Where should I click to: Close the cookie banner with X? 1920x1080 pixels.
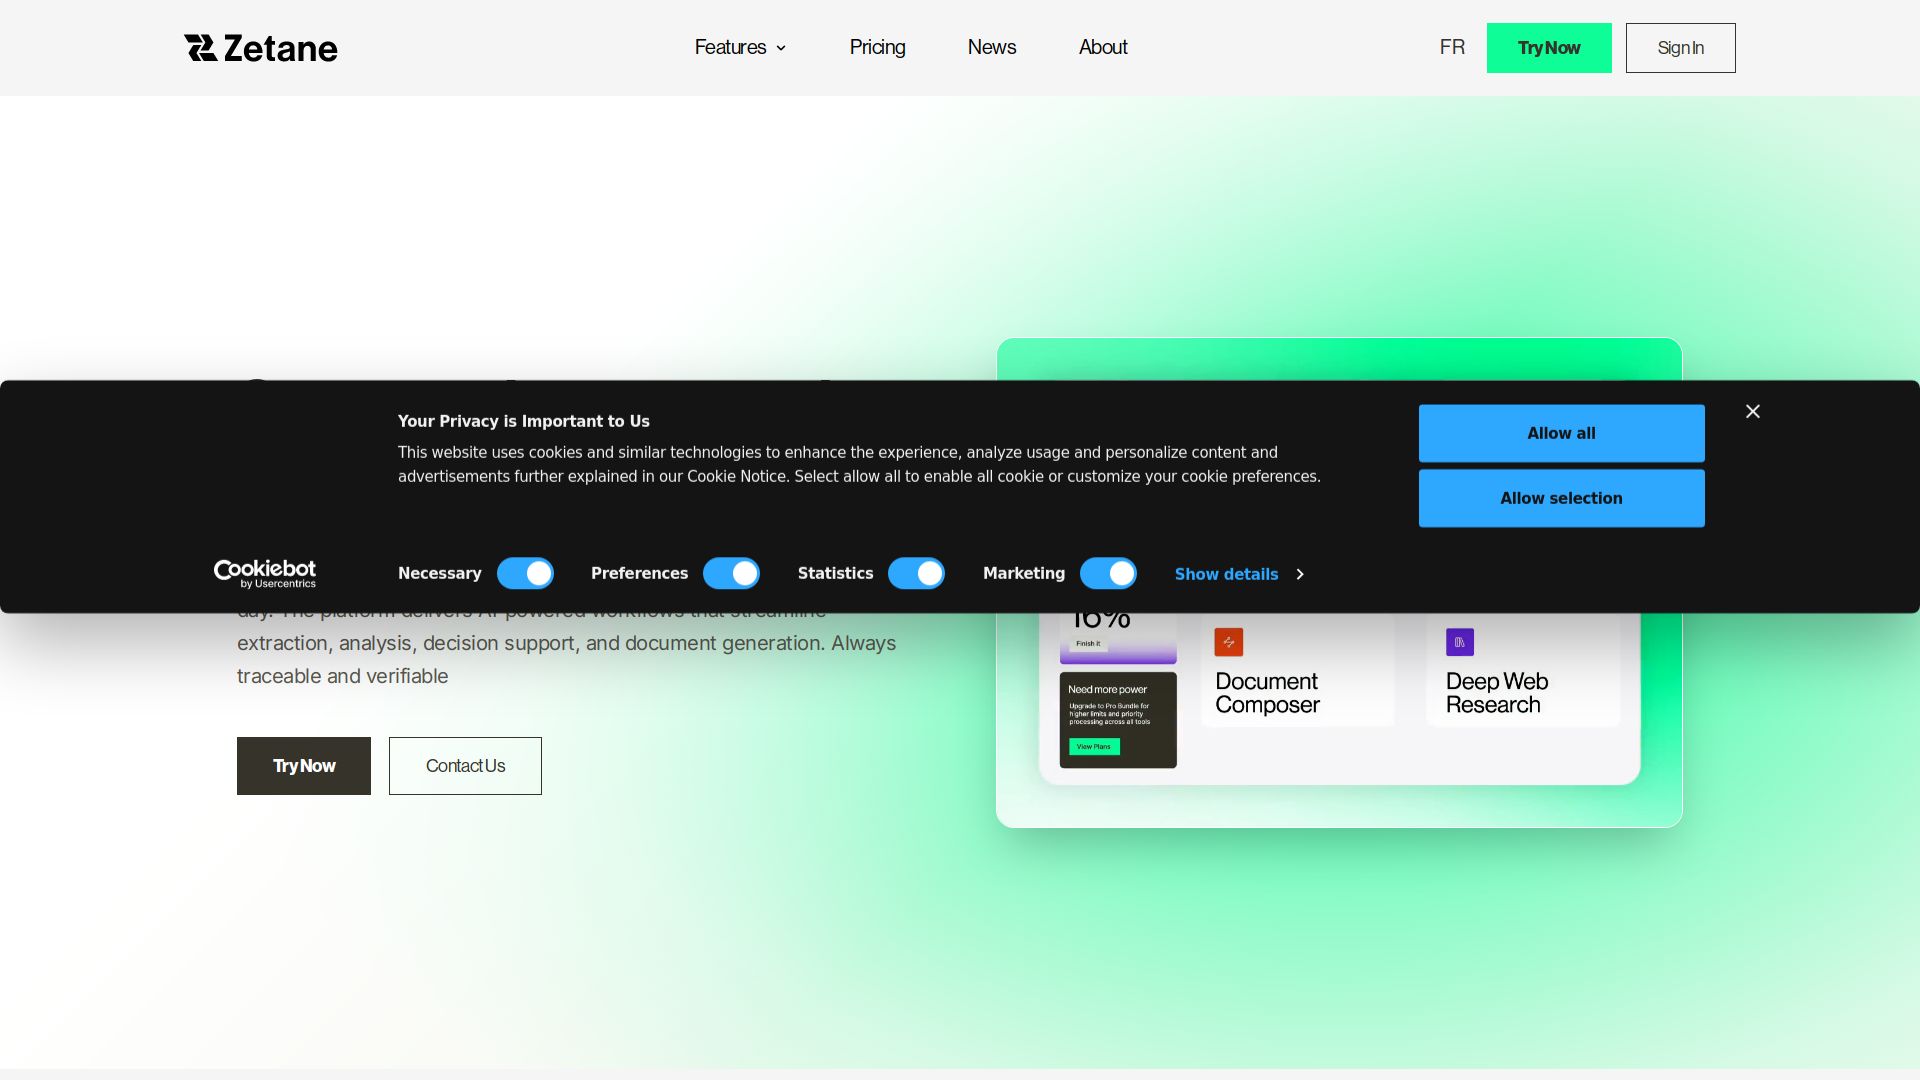tap(1753, 411)
